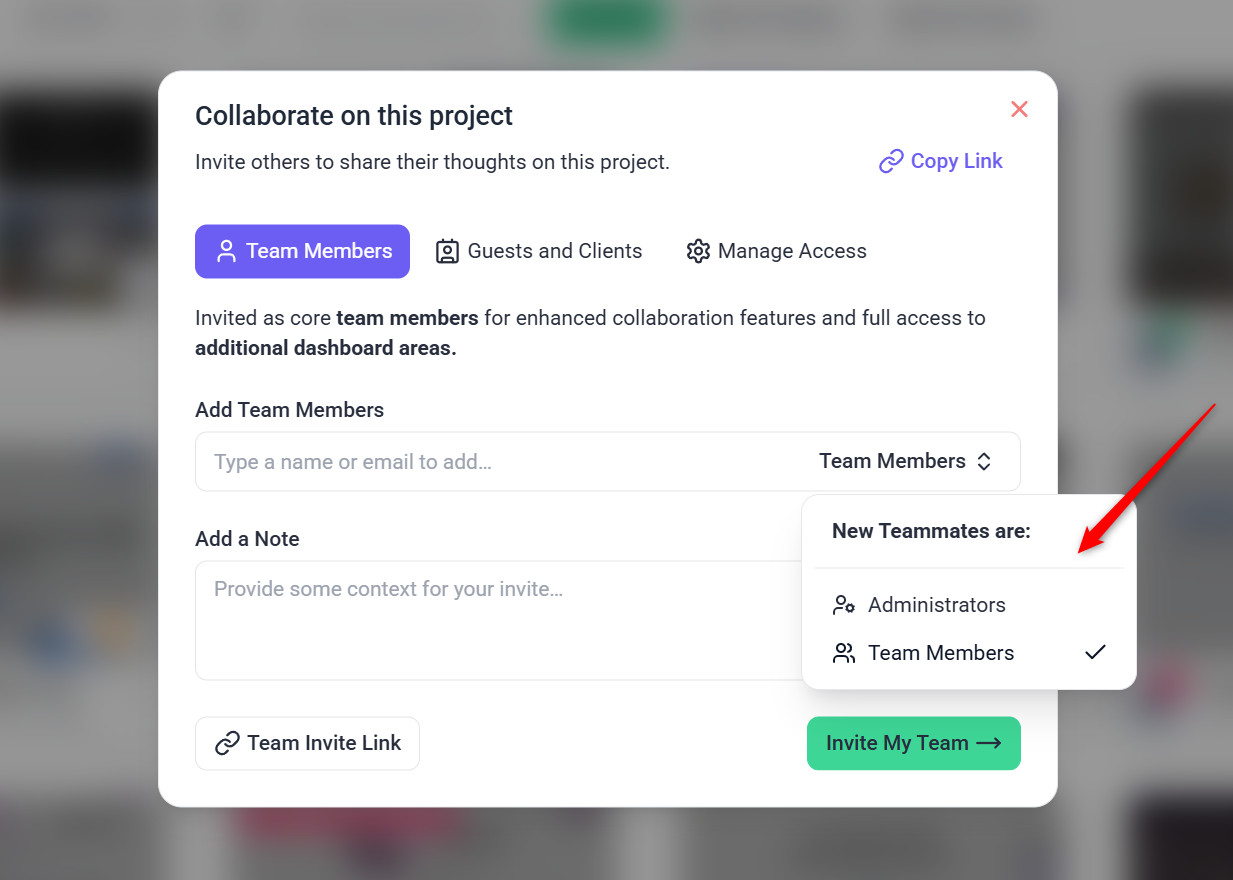Screen dimensions: 1233x880
Task: Choose Administrators as the new teammate role
Action: [x=936, y=605]
